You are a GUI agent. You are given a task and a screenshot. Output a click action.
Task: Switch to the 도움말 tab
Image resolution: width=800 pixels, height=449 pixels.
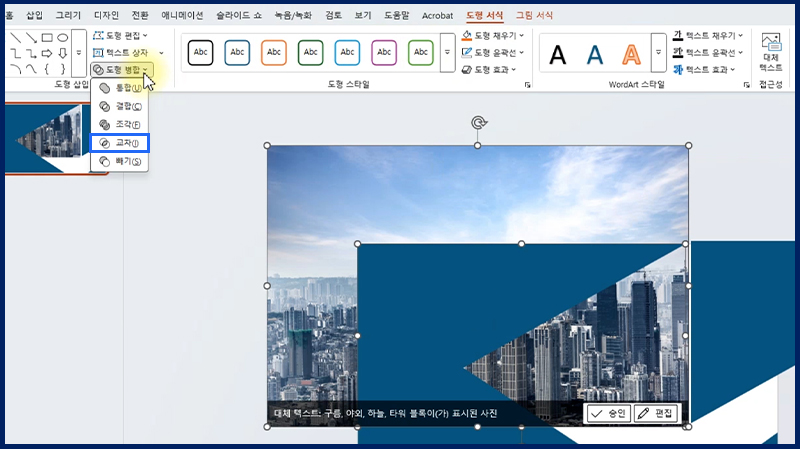click(x=397, y=15)
